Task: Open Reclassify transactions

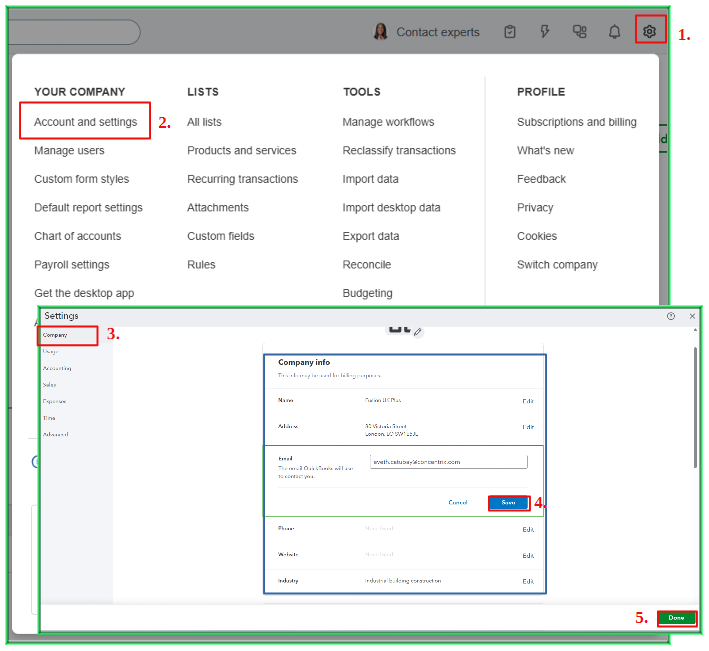Action: (399, 151)
